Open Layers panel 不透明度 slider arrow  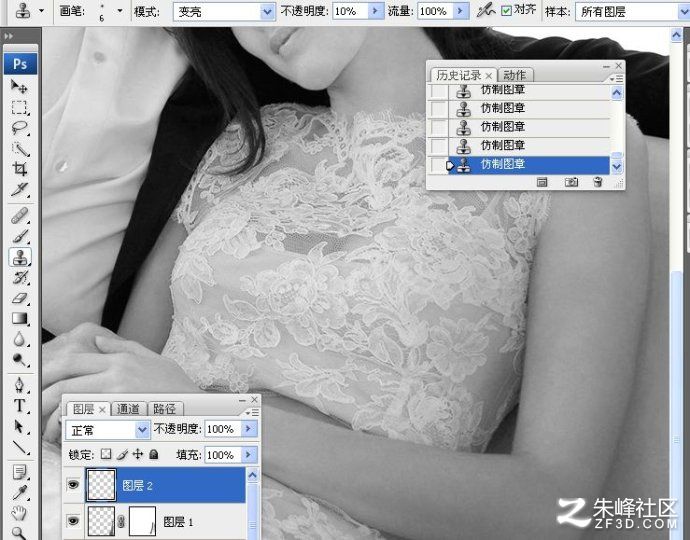tap(249, 428)
